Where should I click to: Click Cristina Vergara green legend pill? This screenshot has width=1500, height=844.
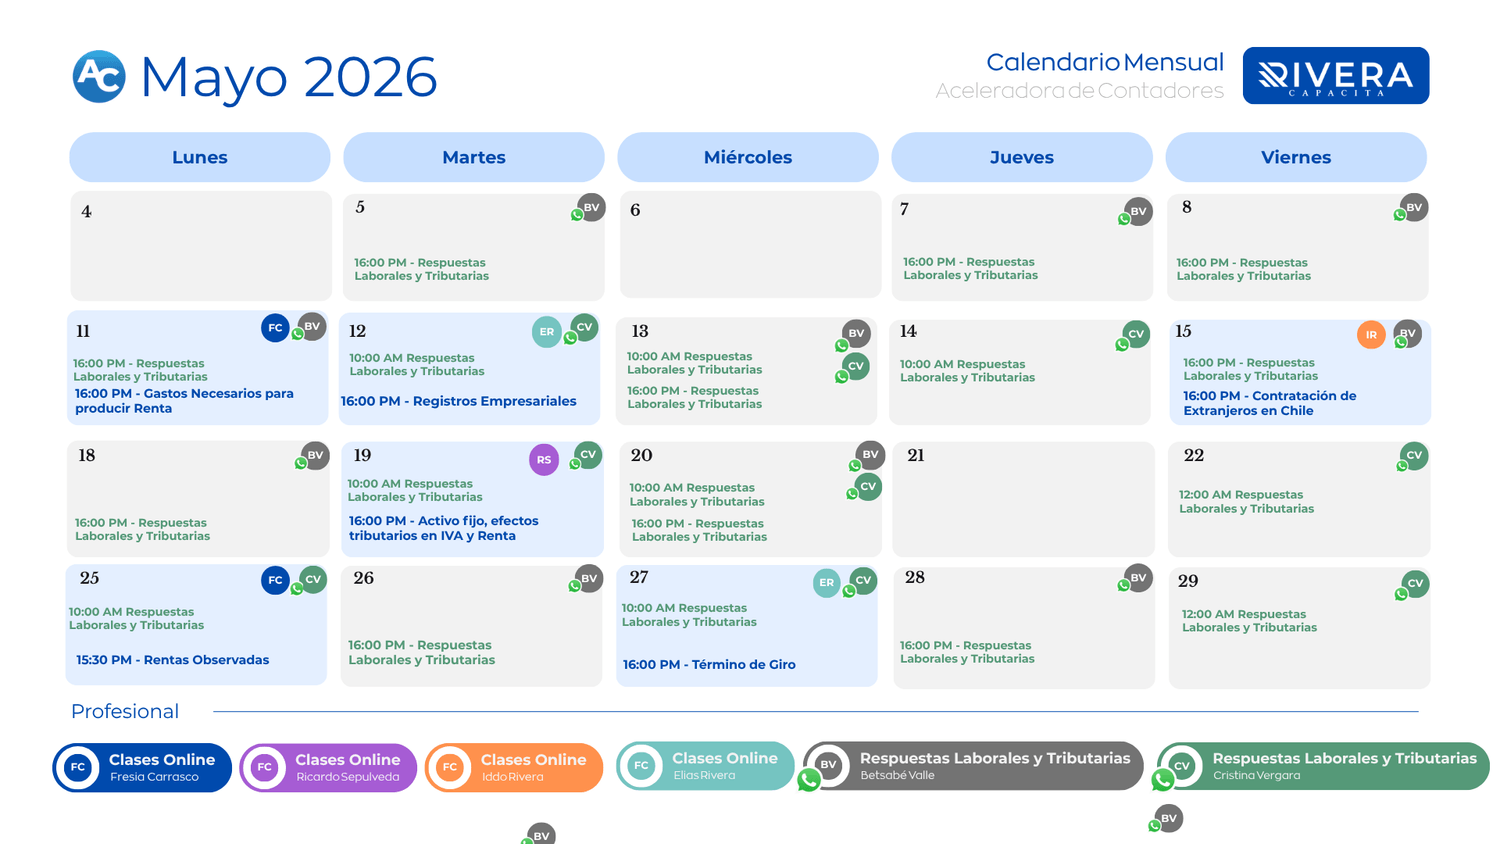[1323, 766]
